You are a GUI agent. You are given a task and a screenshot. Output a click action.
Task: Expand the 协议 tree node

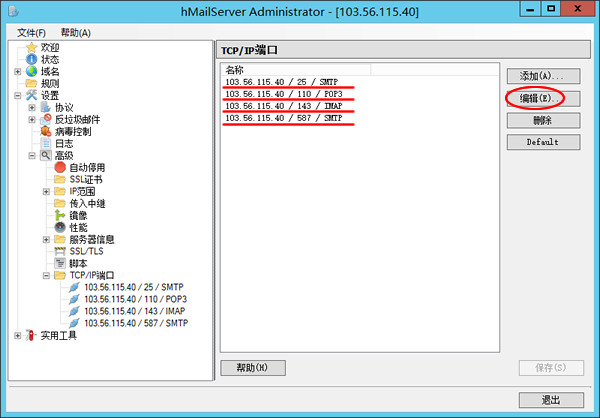32,108
